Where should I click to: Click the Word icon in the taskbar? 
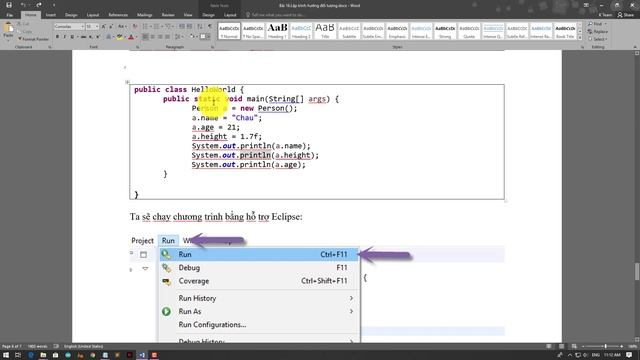pos(142,355)
